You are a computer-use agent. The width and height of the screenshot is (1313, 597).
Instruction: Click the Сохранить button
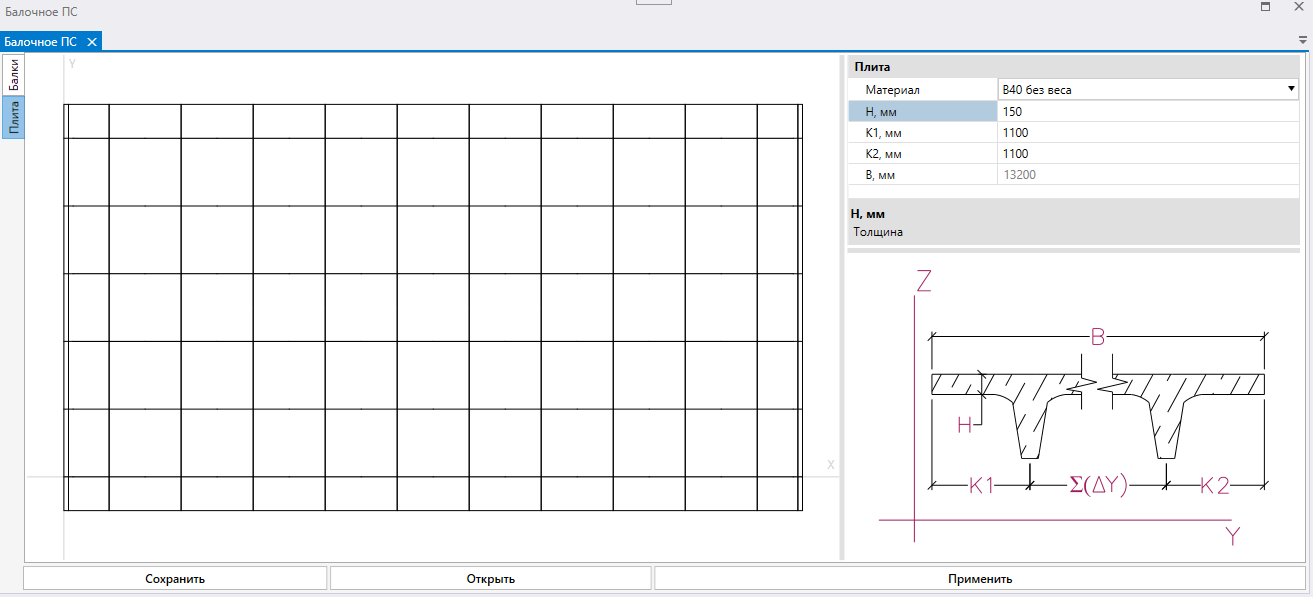175,578
